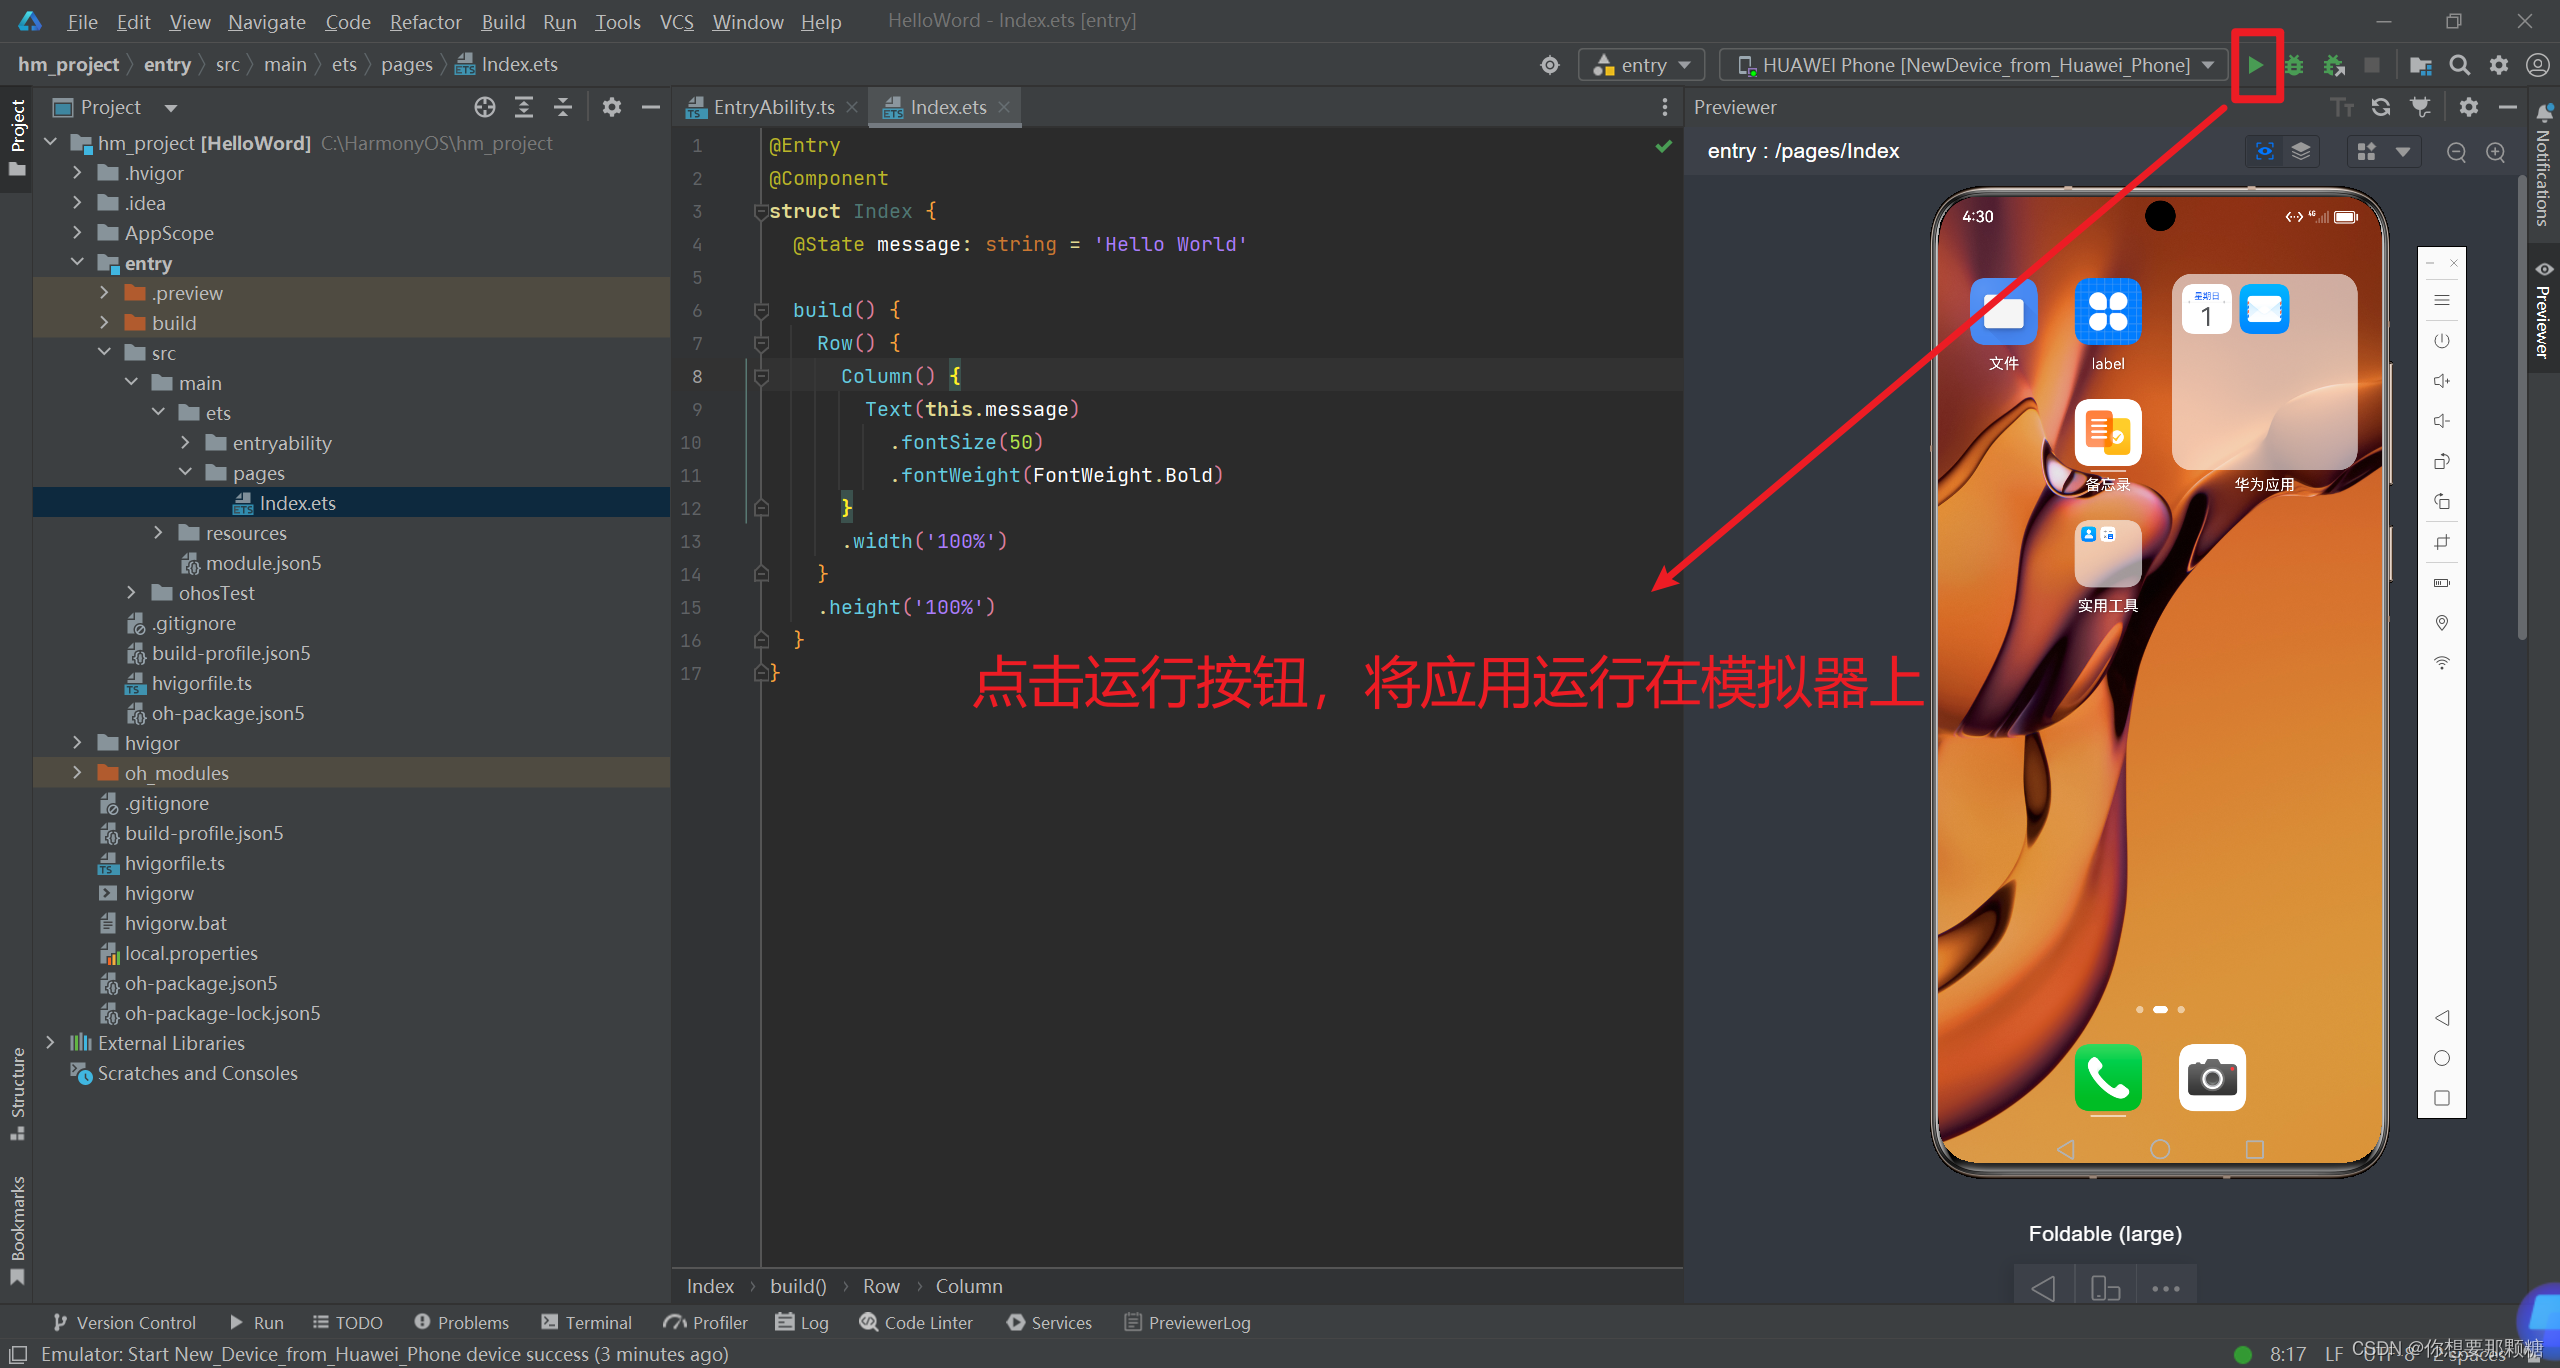Toggle the Previewer inspector eye mode
This screenshot has height=1368, width=2560.
point(2265,151)
